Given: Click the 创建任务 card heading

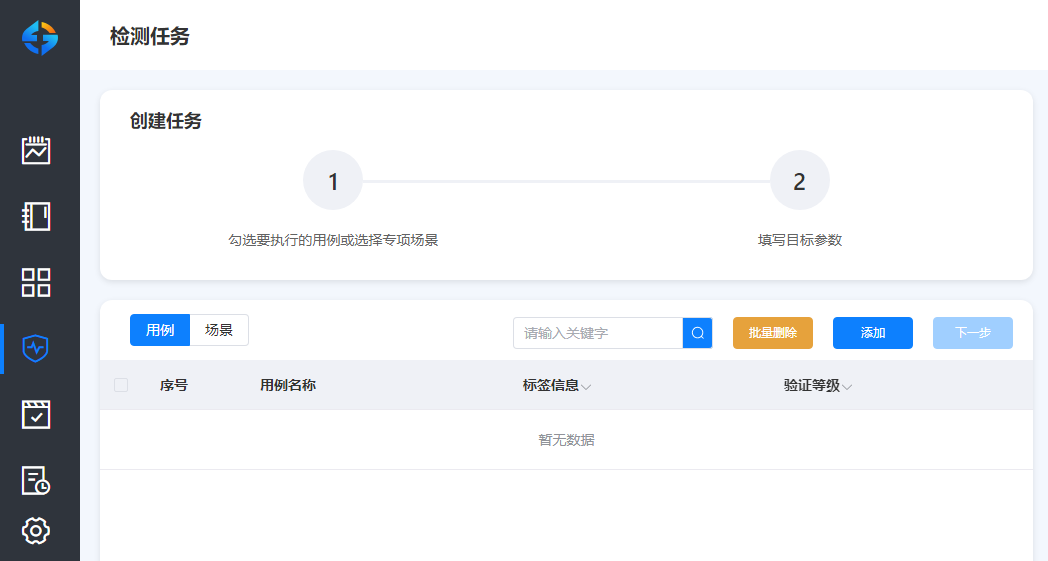Looking at the screenshot, I should (x=166, y=121).
